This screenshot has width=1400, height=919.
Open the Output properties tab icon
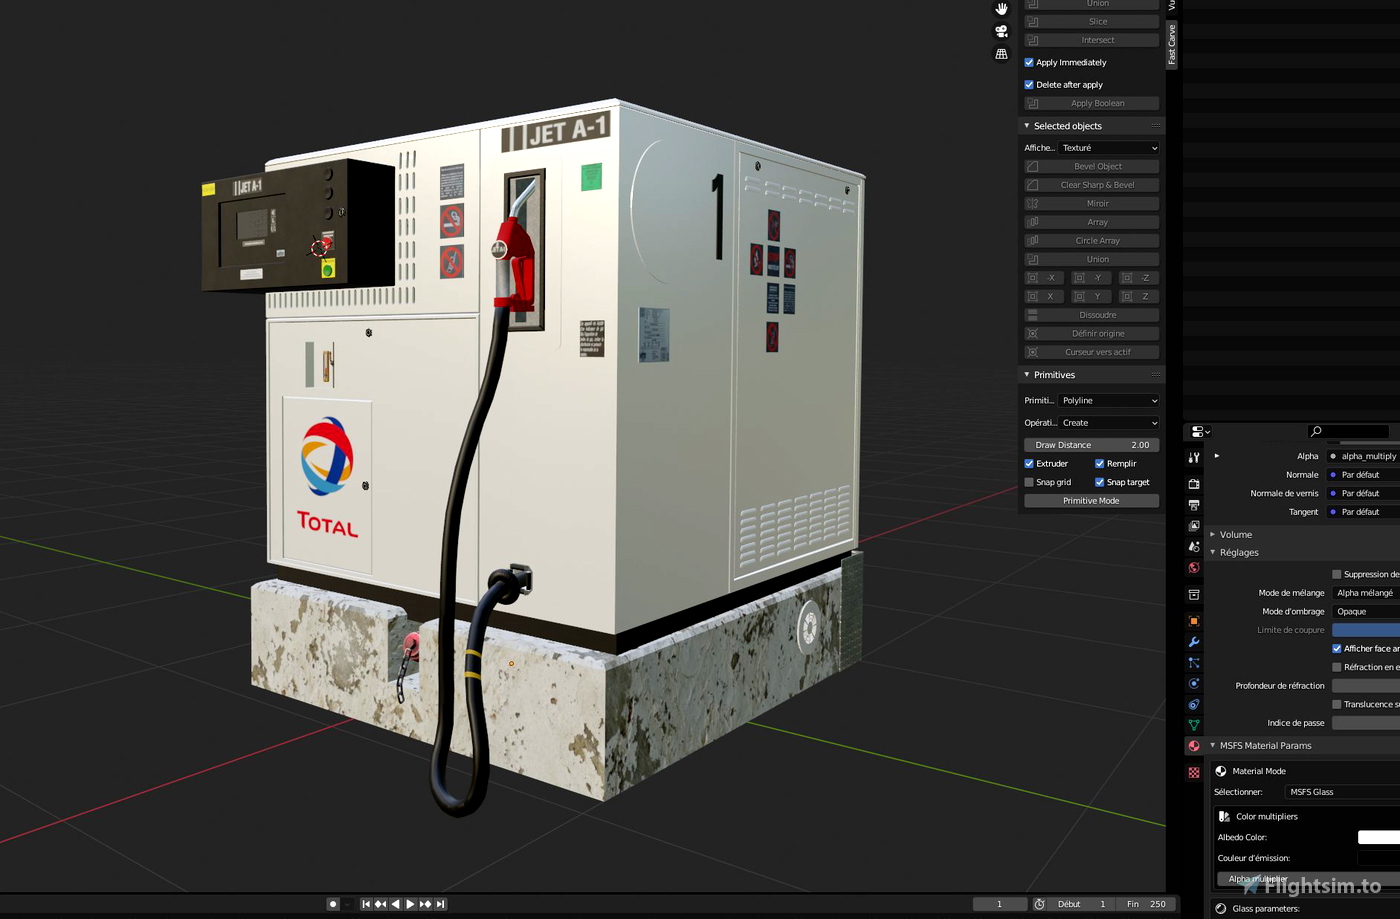[1194, 505]
